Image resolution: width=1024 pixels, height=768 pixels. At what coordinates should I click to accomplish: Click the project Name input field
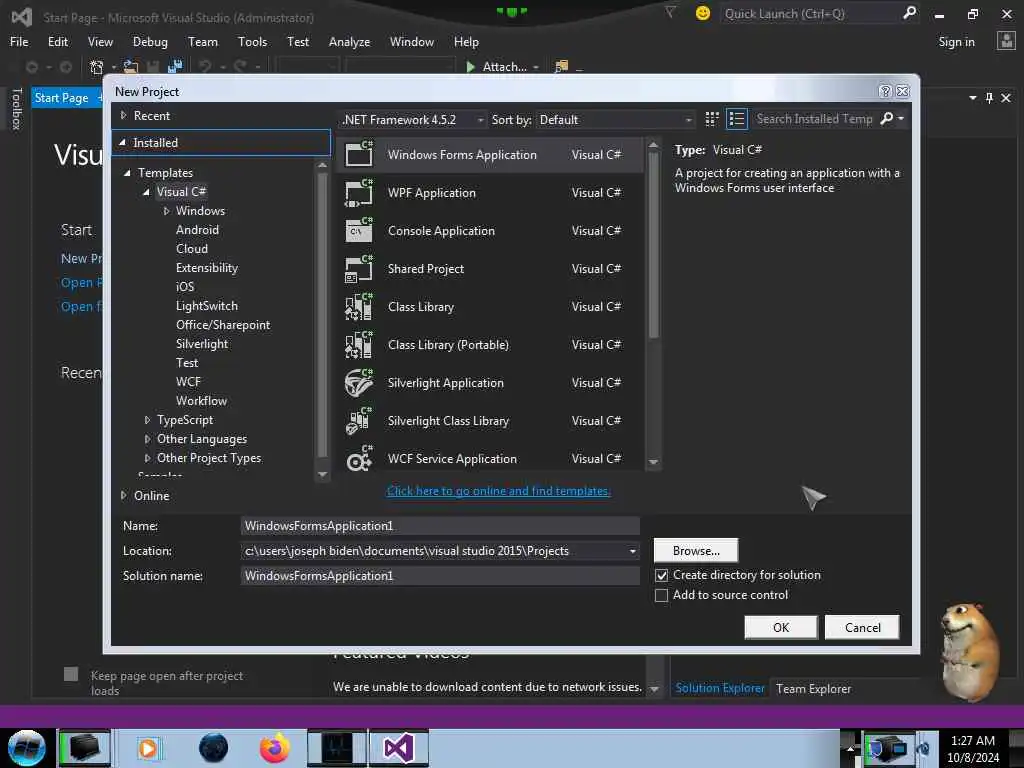coord(440,526)
